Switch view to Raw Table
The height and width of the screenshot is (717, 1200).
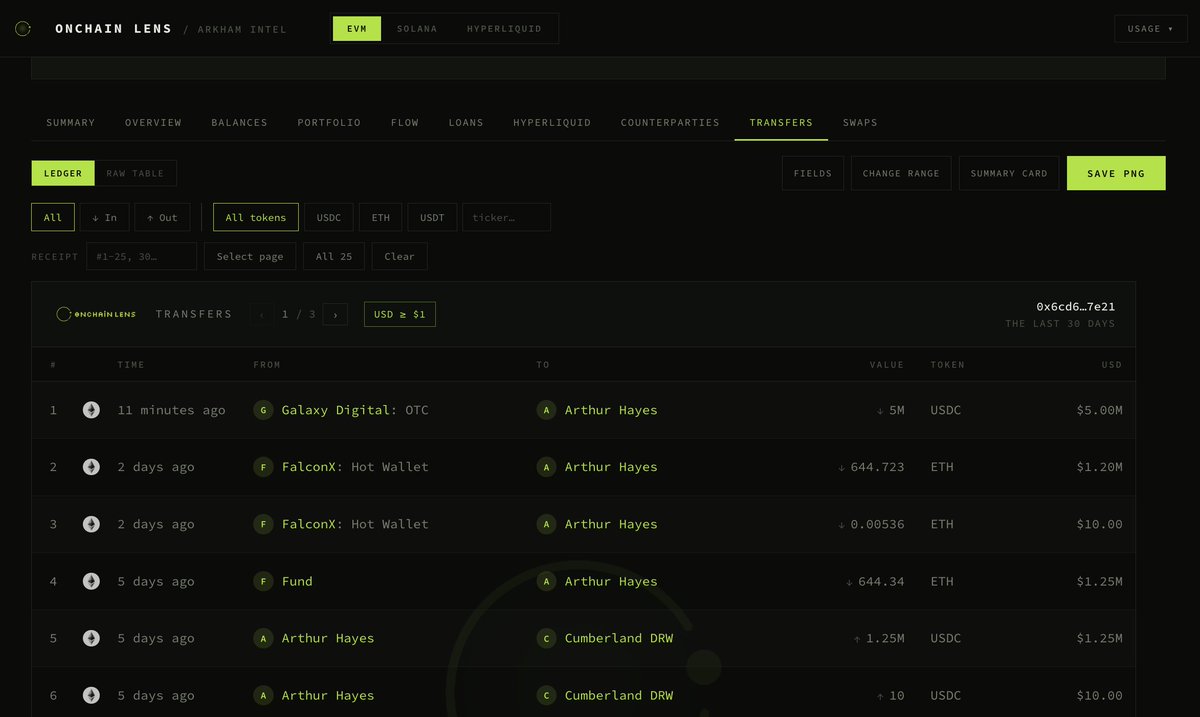pyautogui.click(x=136, y=173)
